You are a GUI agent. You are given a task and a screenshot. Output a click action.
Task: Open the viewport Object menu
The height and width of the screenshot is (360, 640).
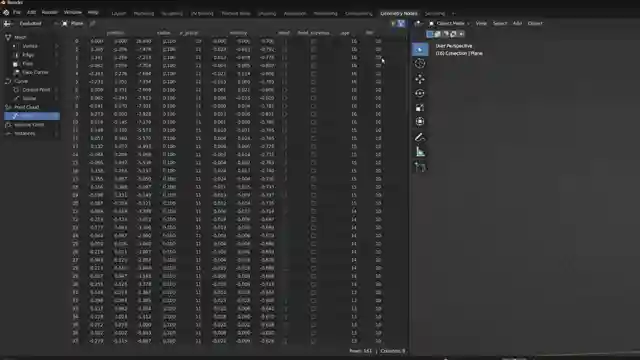coord(535,24)
